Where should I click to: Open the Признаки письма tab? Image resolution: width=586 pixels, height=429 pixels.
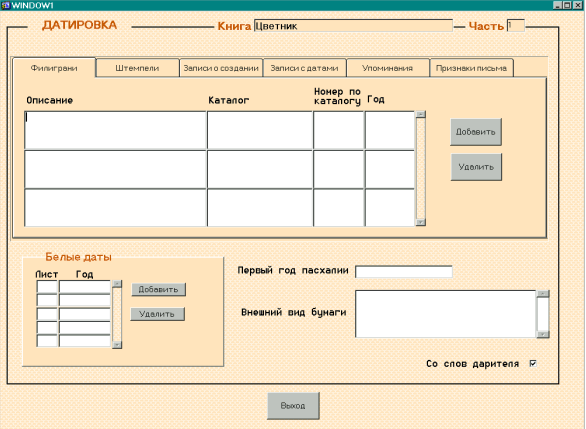tap(472, 68)
